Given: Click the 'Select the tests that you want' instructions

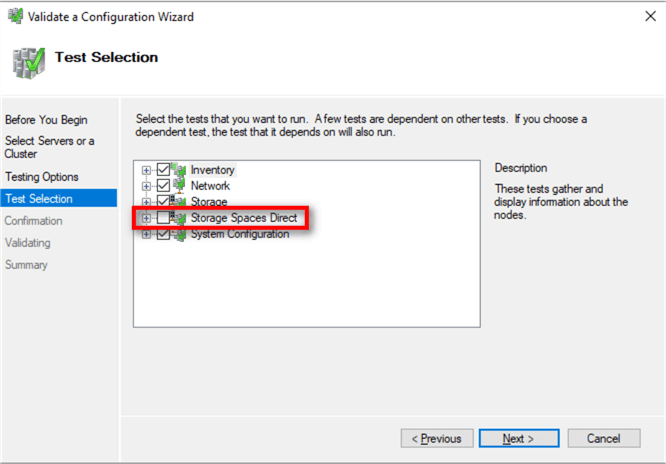Looking at the screenshot, I should (x=361, y=125).
